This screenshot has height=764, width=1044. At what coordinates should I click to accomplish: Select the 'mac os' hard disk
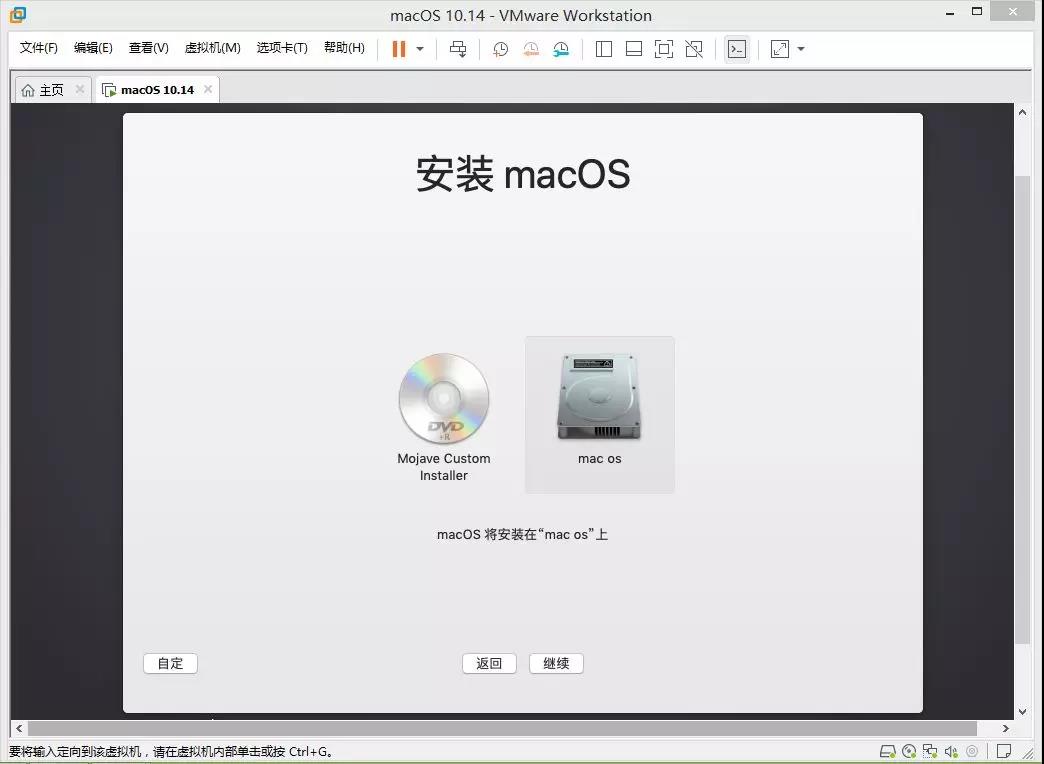[599, 413]
